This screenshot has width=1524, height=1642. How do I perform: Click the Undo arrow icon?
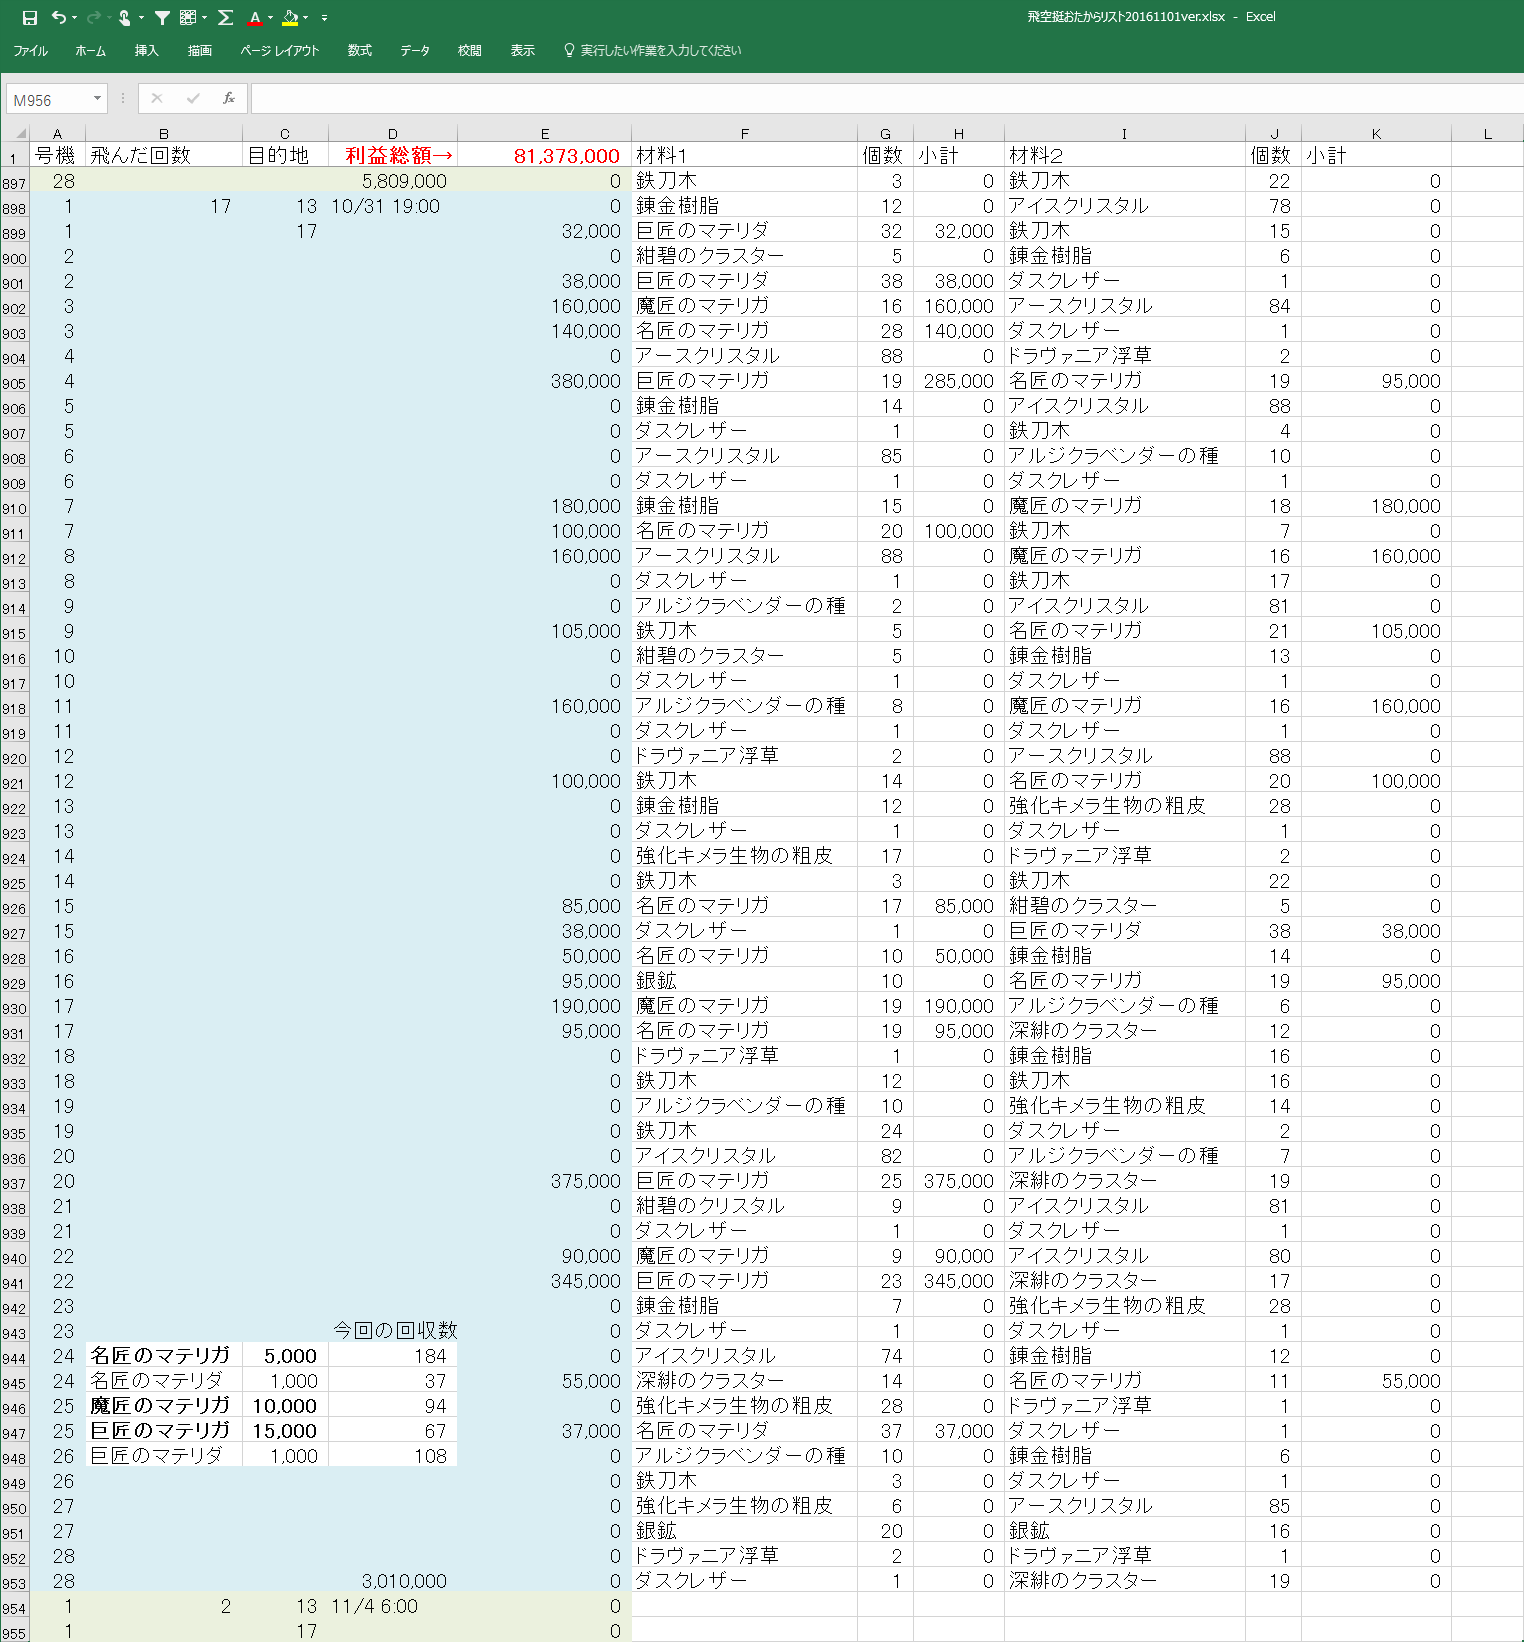point(59,17)
